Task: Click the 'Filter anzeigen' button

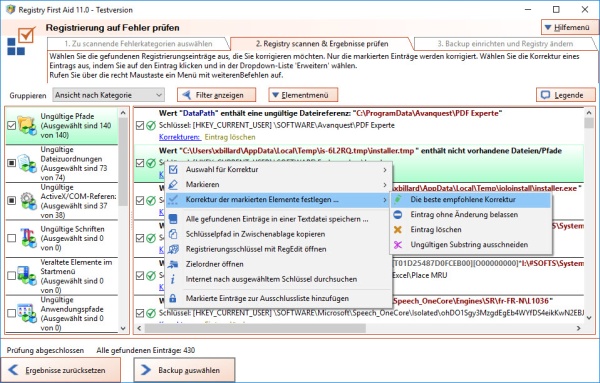Action: tap(216, 95)
